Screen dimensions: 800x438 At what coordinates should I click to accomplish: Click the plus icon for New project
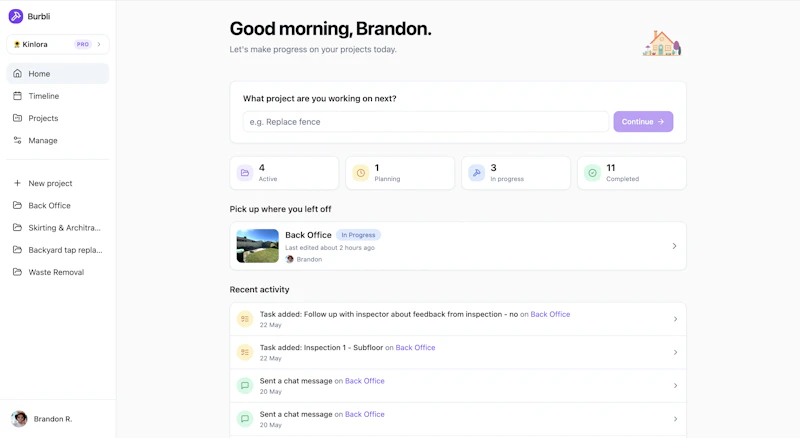pyautogui.click(x=17, y=183)
